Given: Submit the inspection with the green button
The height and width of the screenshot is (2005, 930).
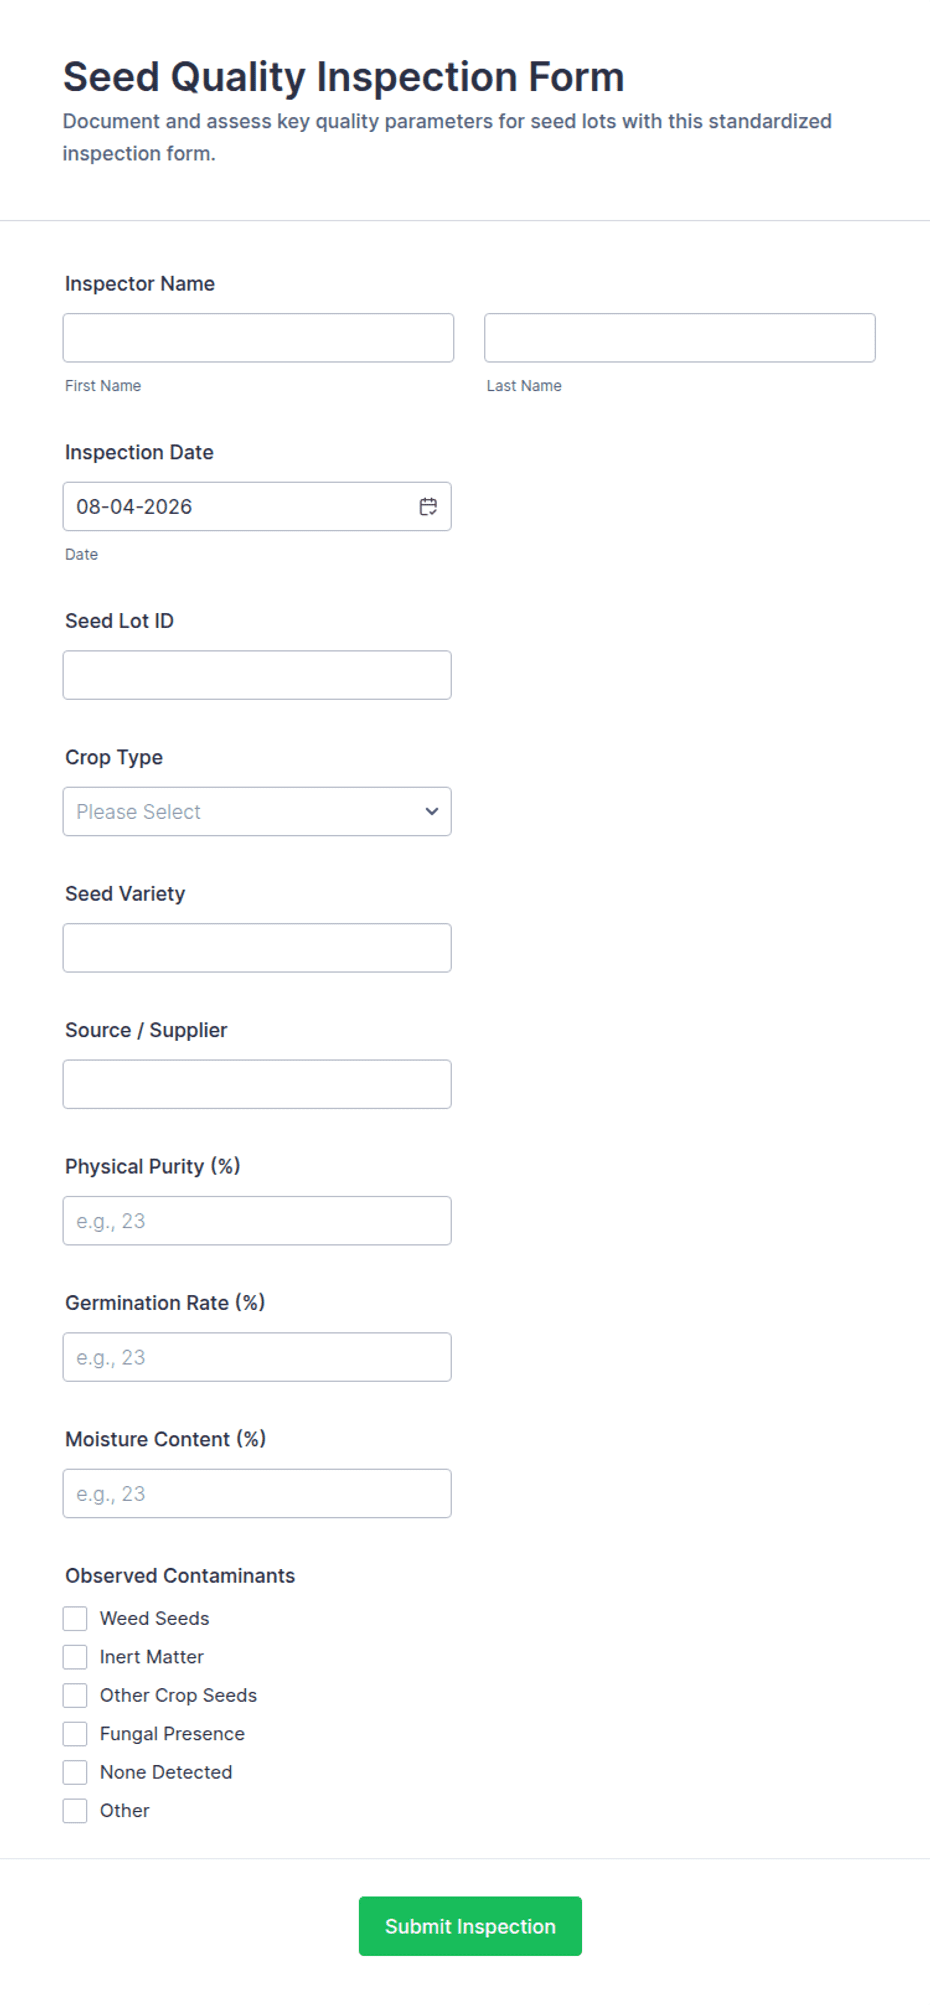Looking at the screenshot, I should point(470,1926).
